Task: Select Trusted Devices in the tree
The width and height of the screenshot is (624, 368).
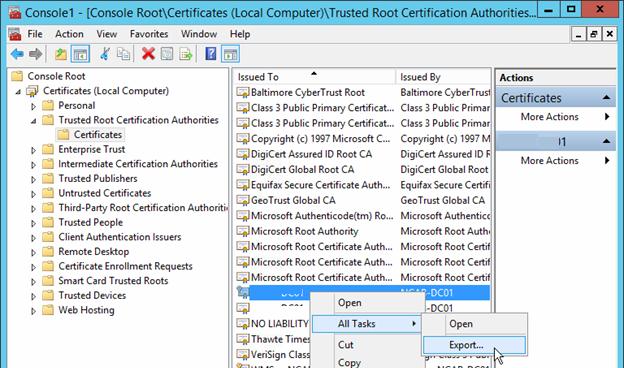Action: point(92,296)
